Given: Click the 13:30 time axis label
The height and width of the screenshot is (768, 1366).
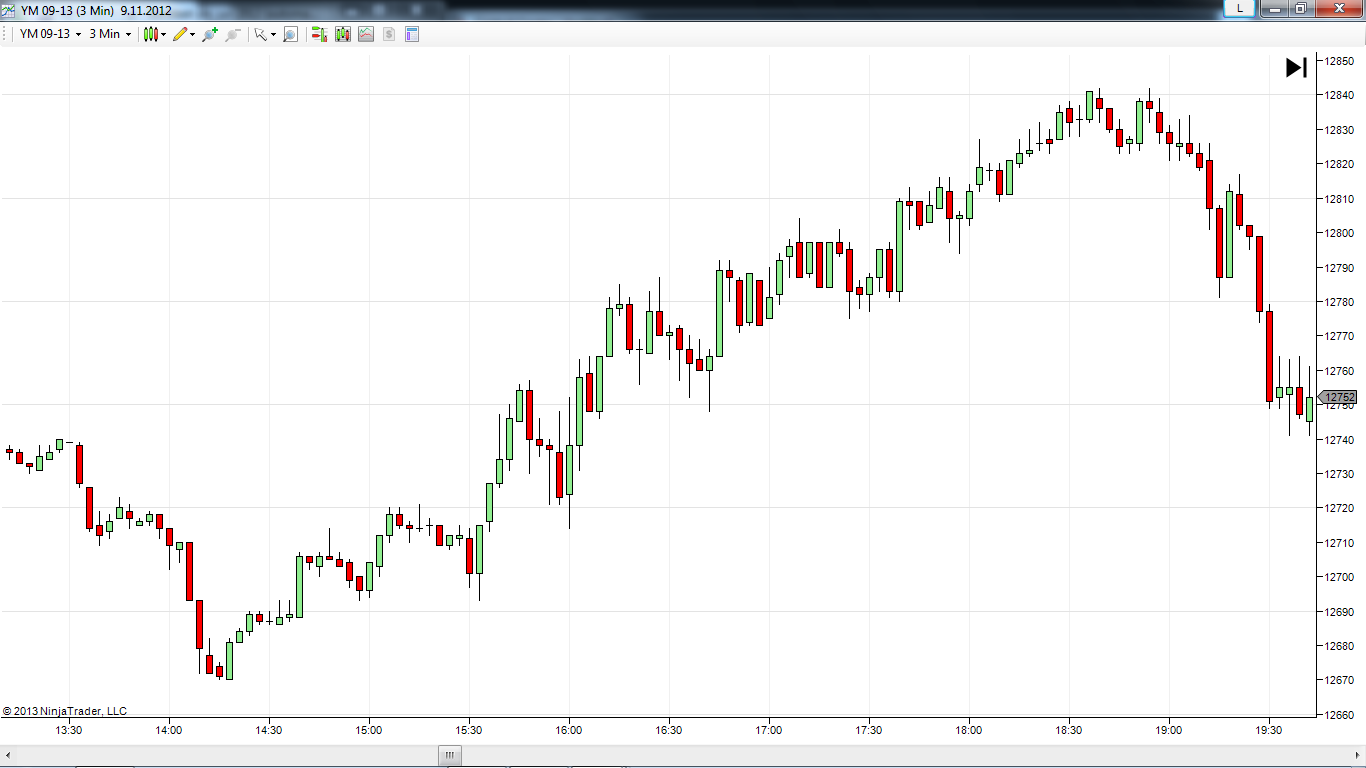Looking at the screenshot, I should coord(69,730).
